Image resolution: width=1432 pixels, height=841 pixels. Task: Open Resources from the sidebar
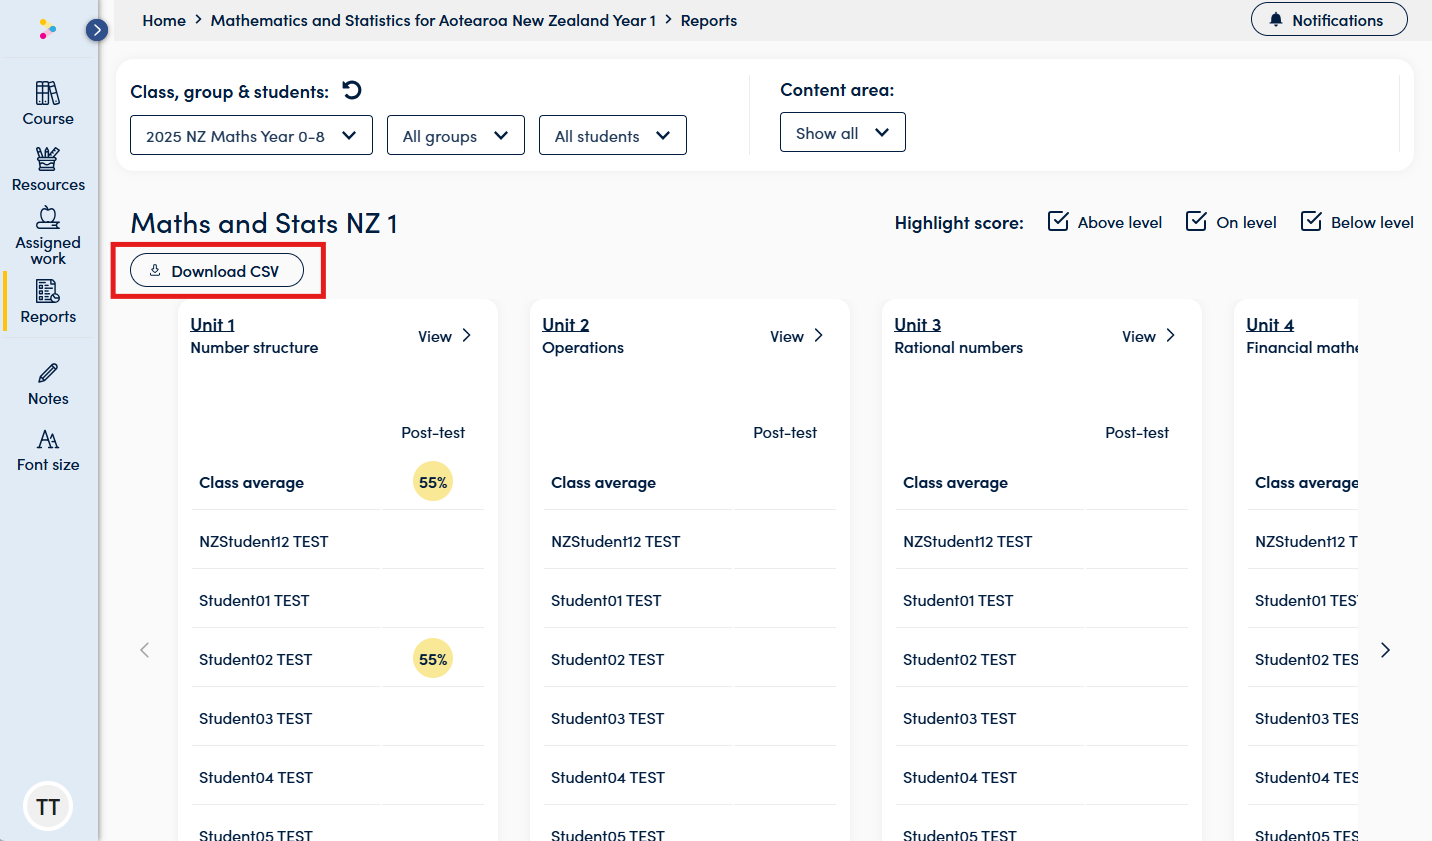48,169
